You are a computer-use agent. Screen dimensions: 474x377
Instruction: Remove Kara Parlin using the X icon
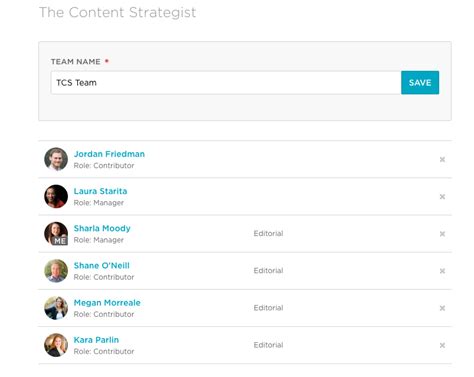pos(442,345)
